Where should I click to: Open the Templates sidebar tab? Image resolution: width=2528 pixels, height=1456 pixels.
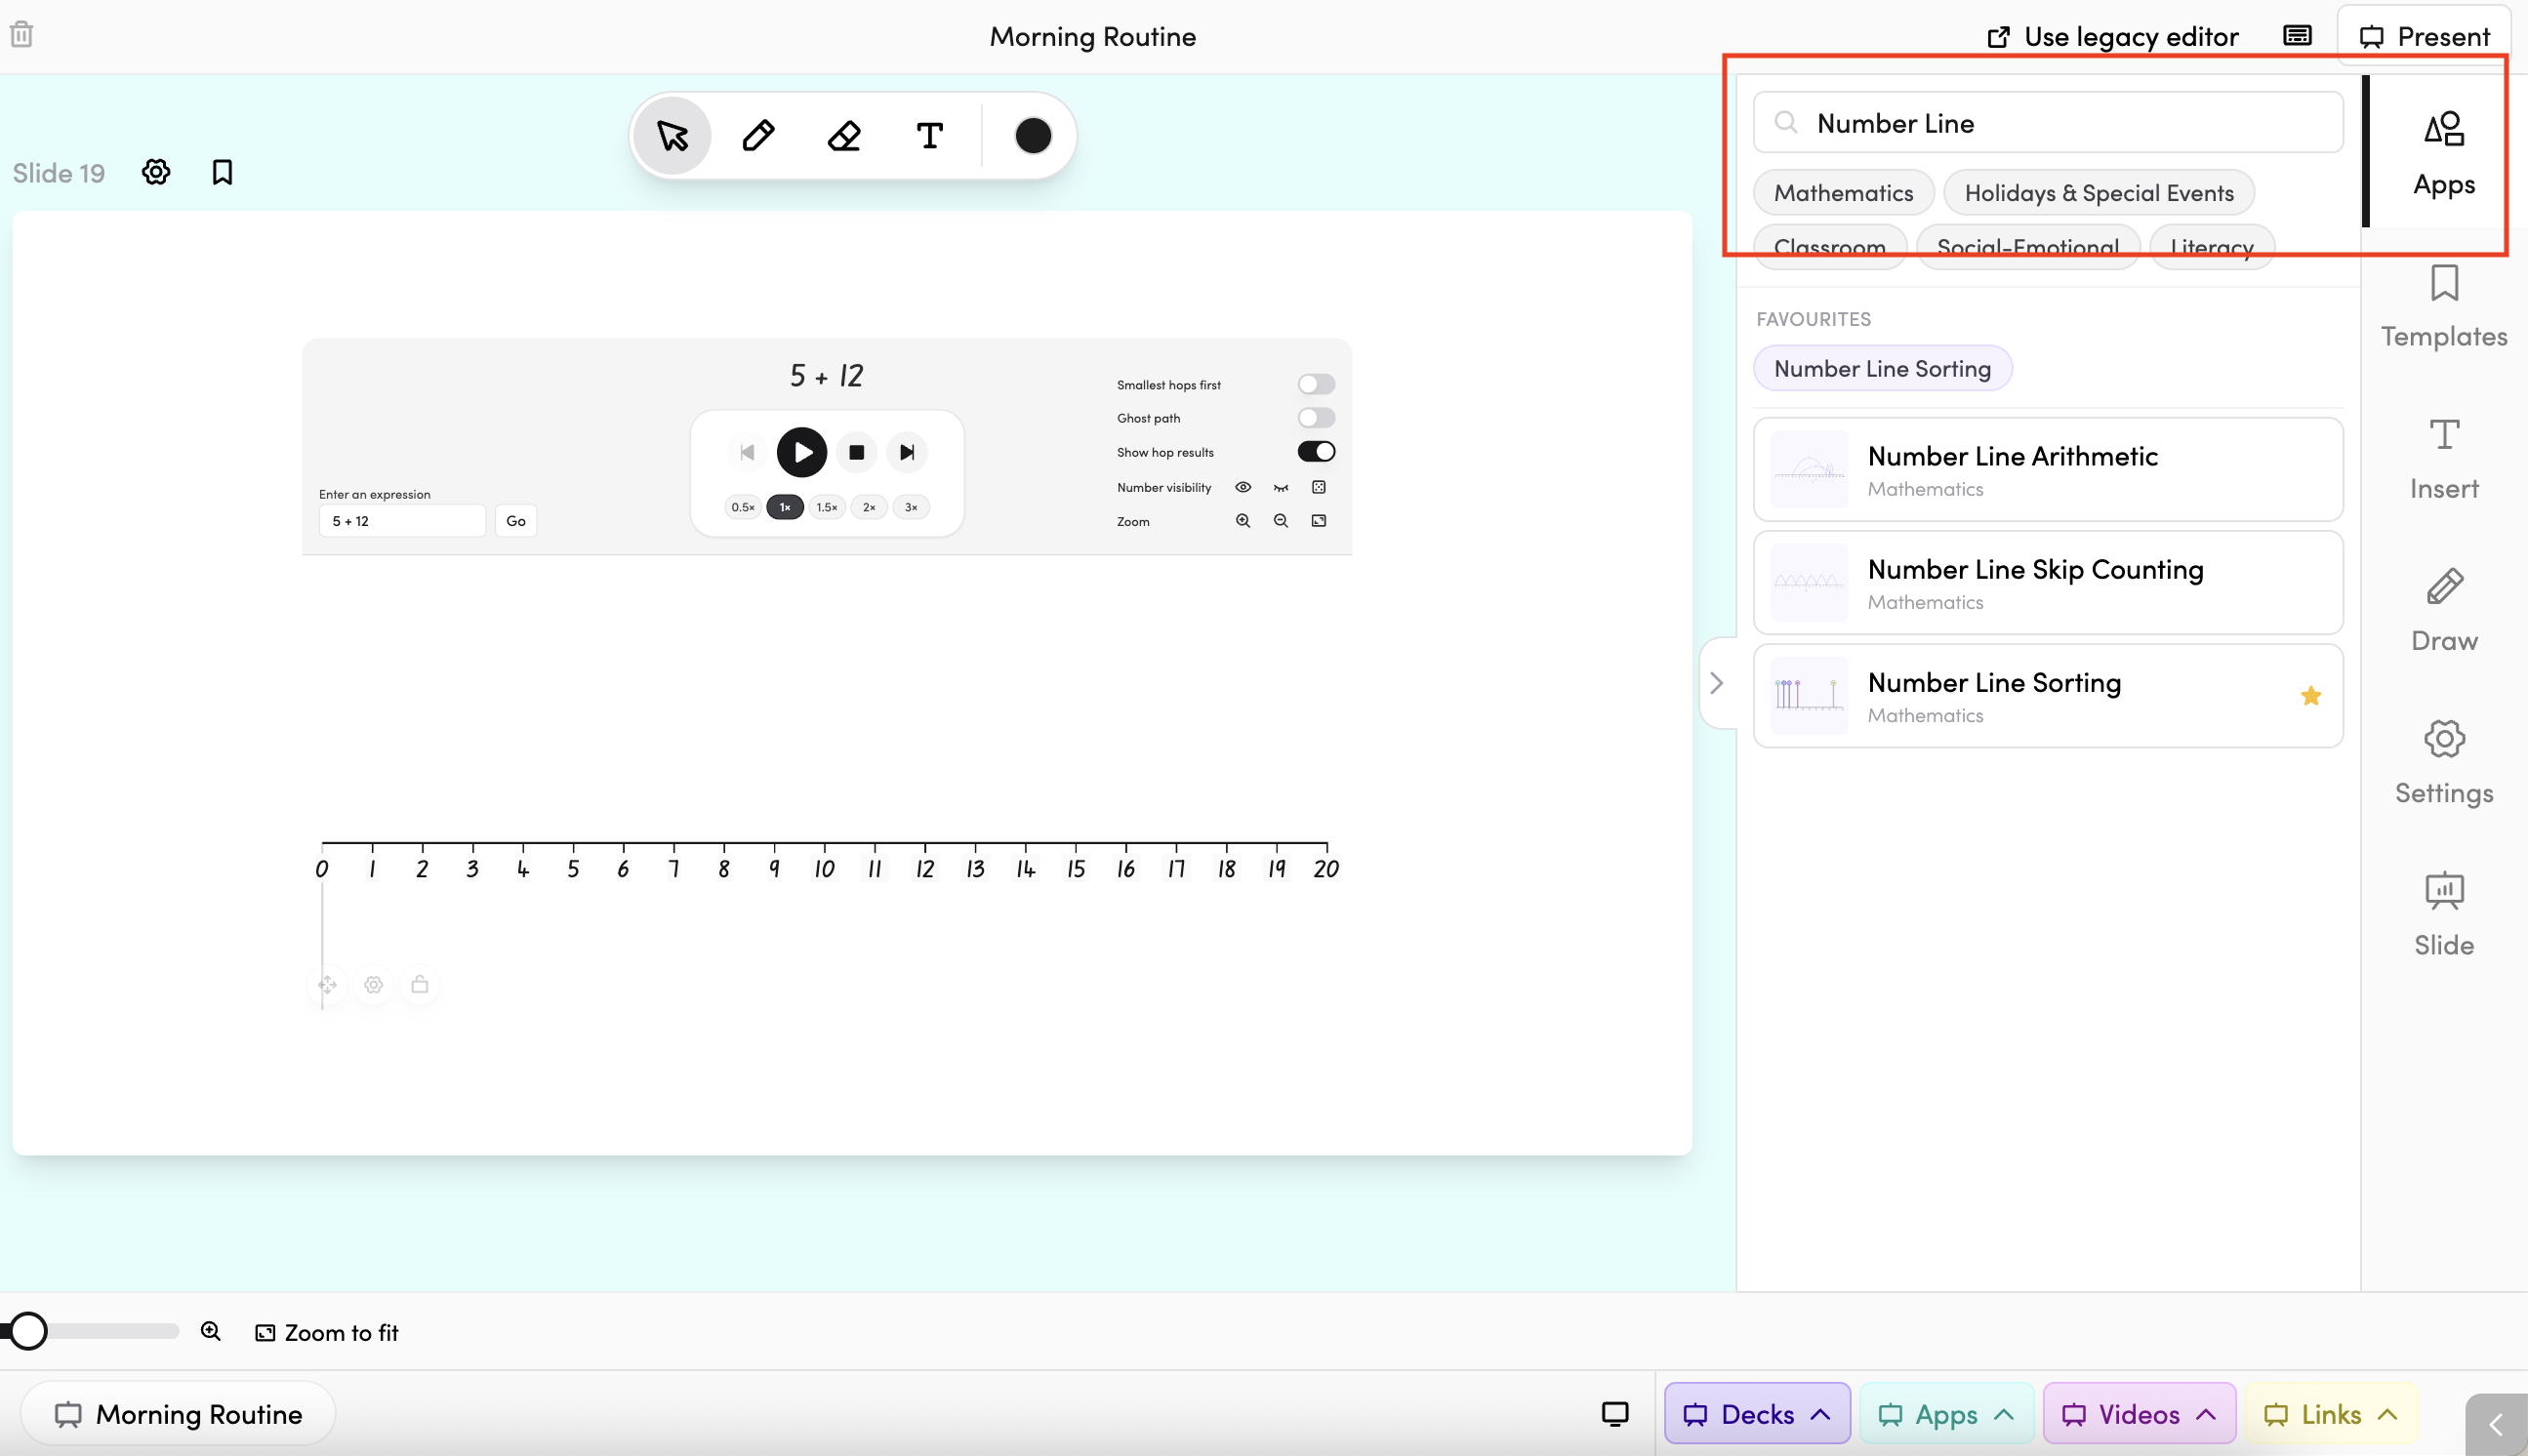tap(2443, 307)
